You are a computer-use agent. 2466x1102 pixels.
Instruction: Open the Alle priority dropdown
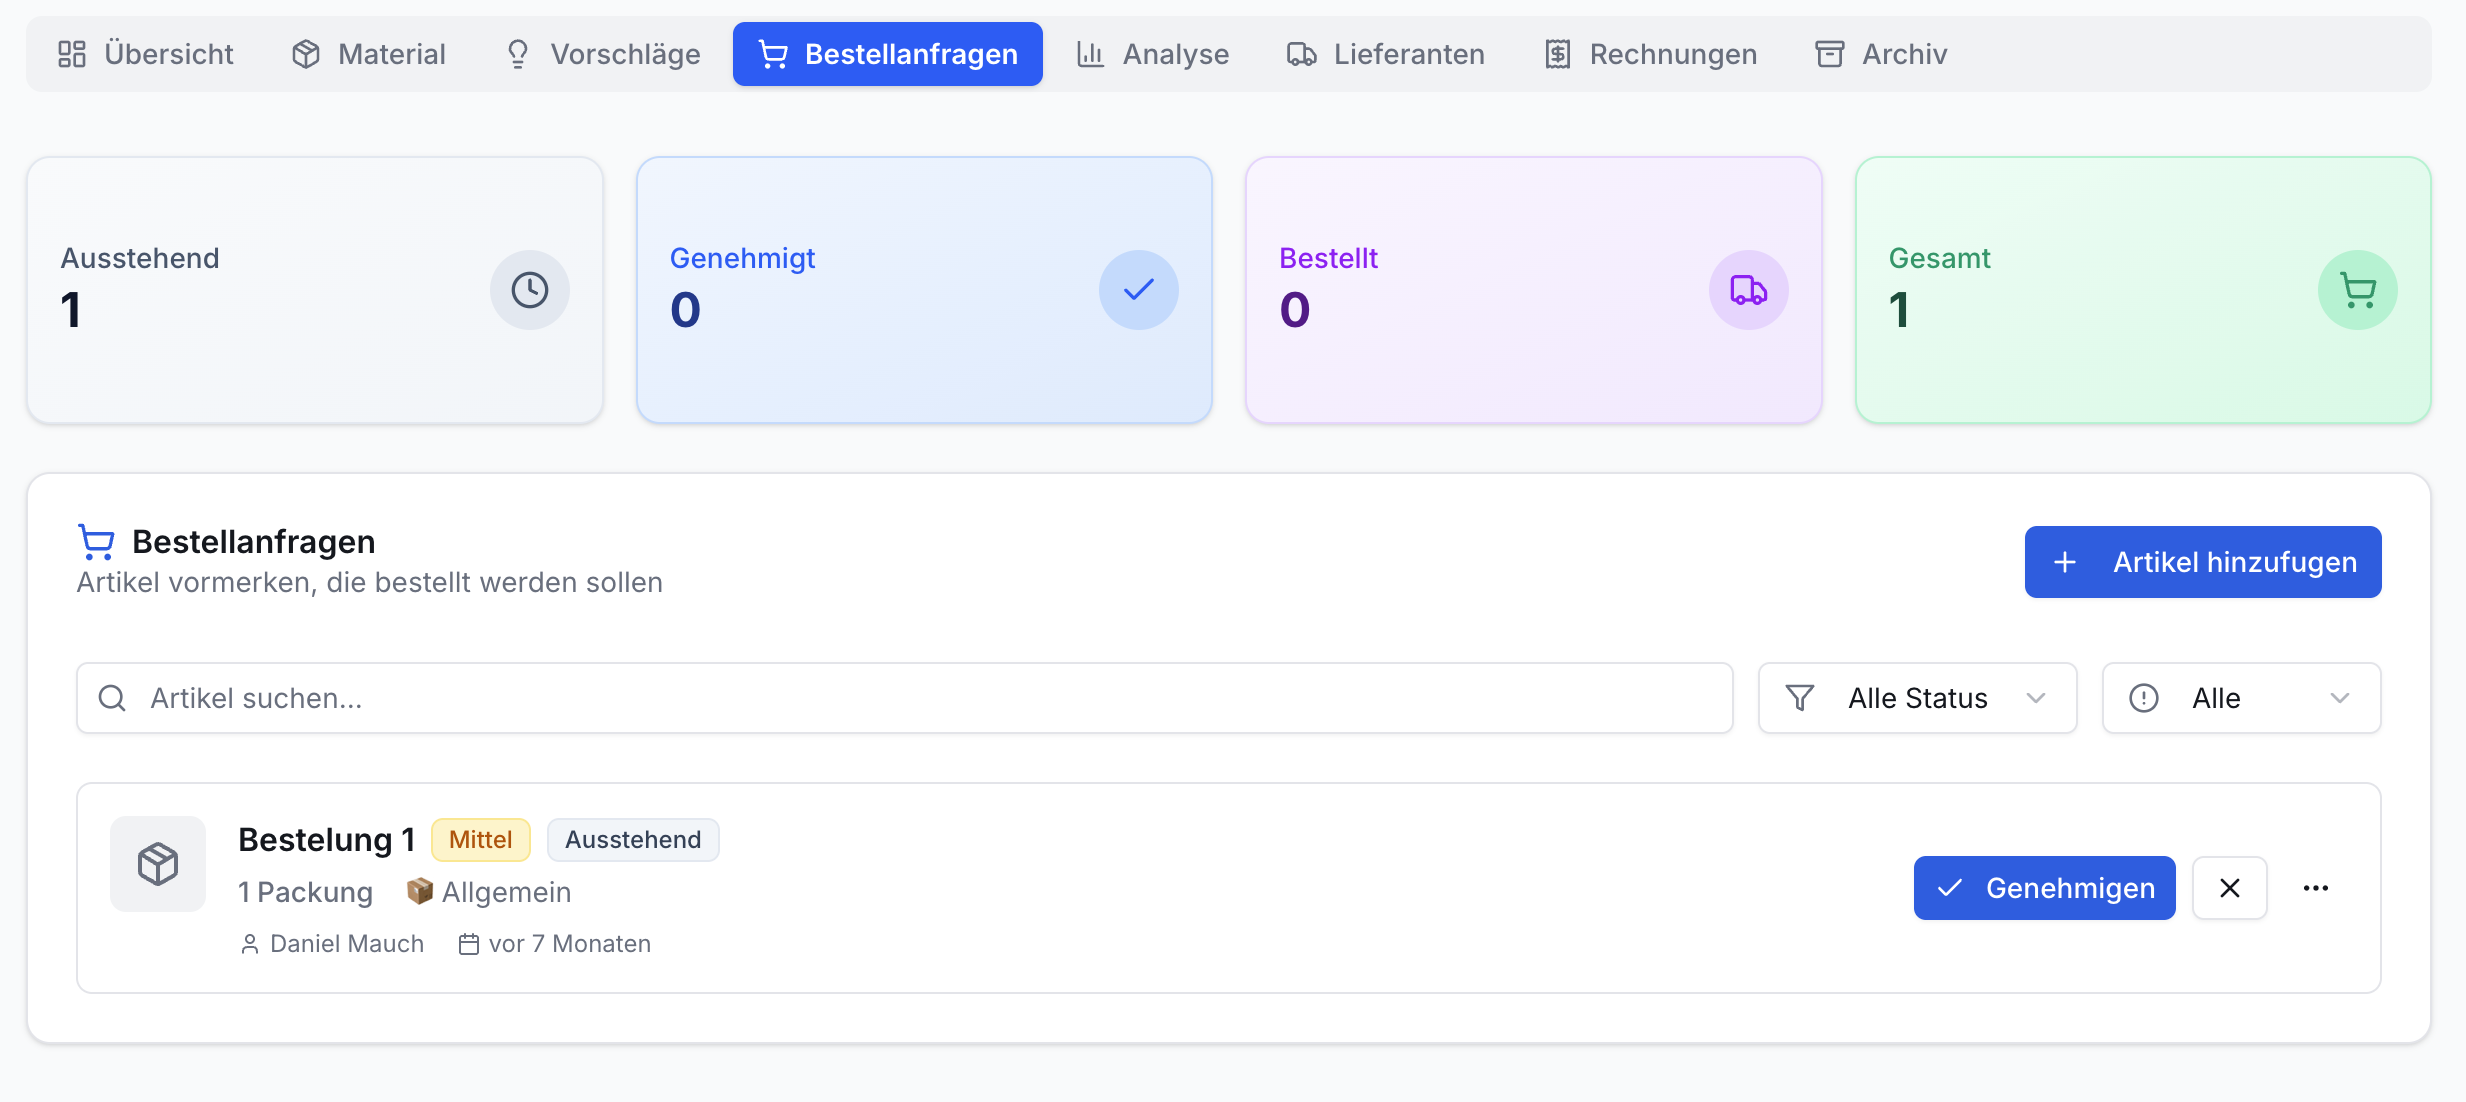(2242, 698)
